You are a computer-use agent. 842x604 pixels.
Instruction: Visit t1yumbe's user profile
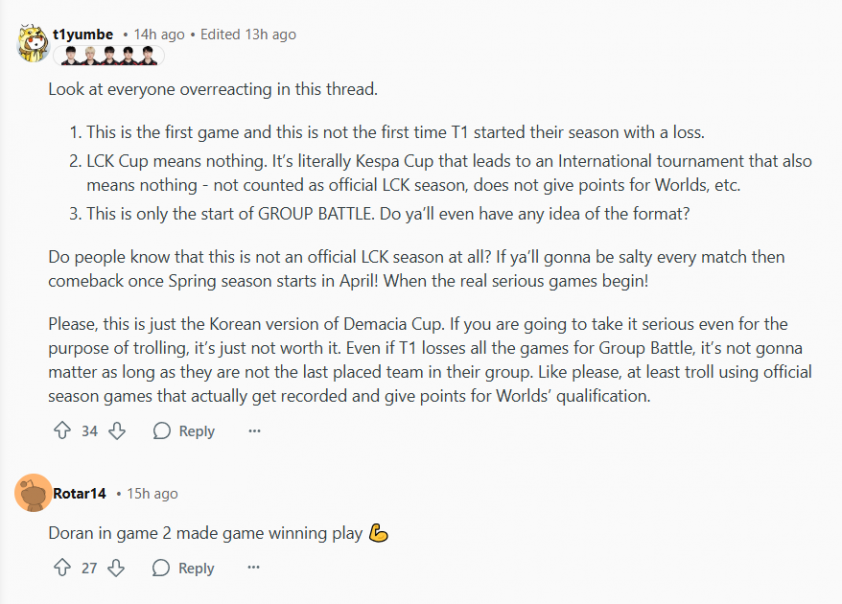coord(83,34)
